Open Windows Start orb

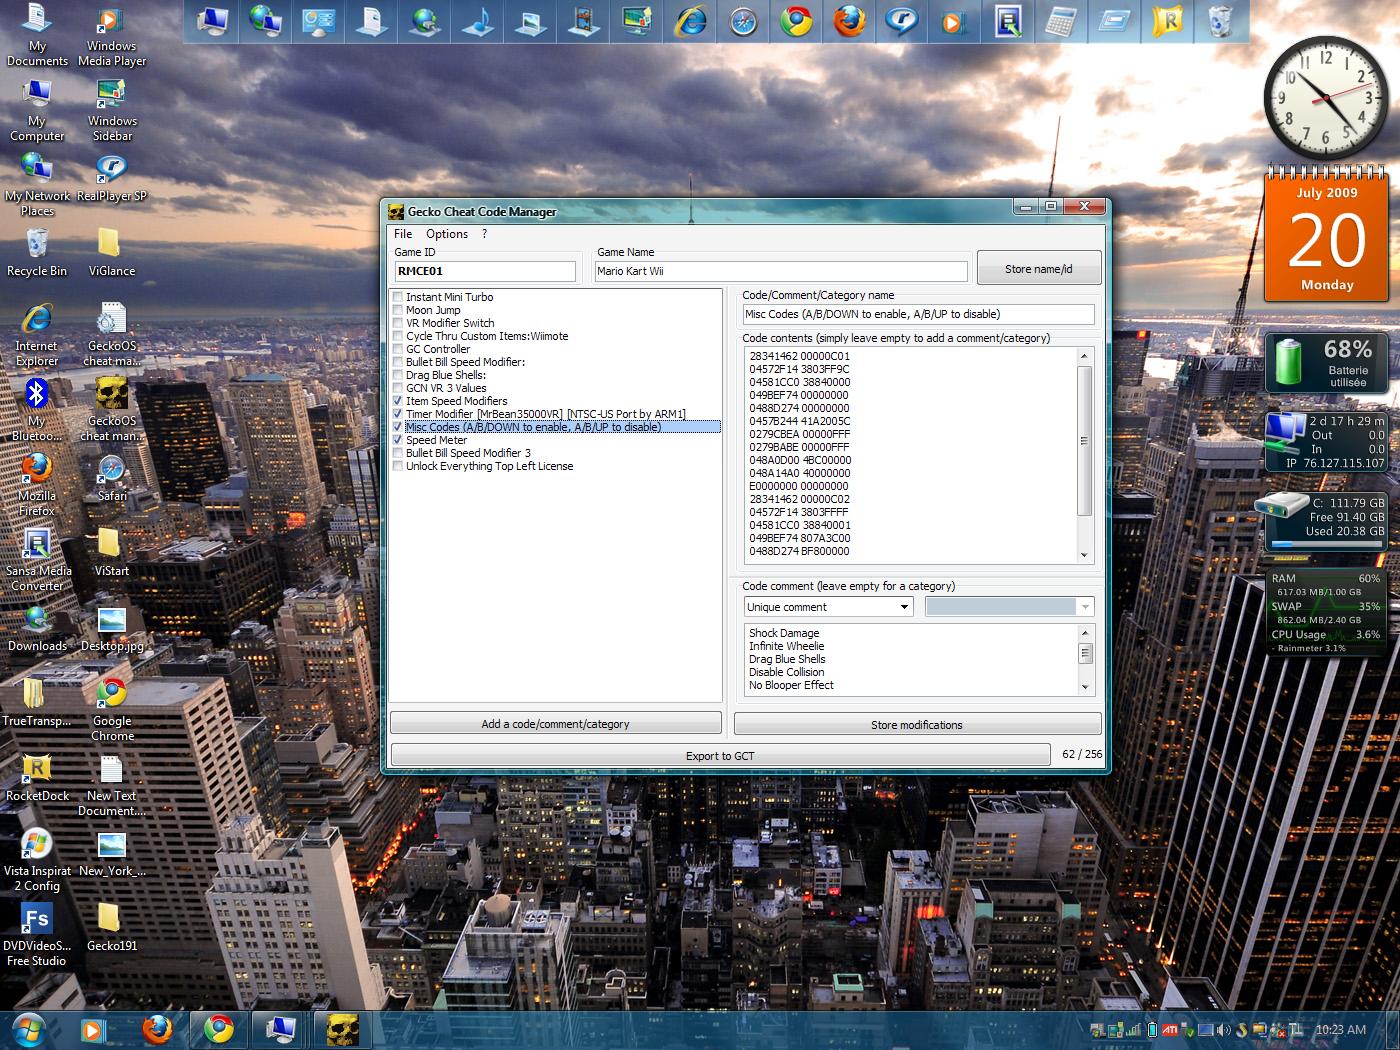click(28, 1029)
